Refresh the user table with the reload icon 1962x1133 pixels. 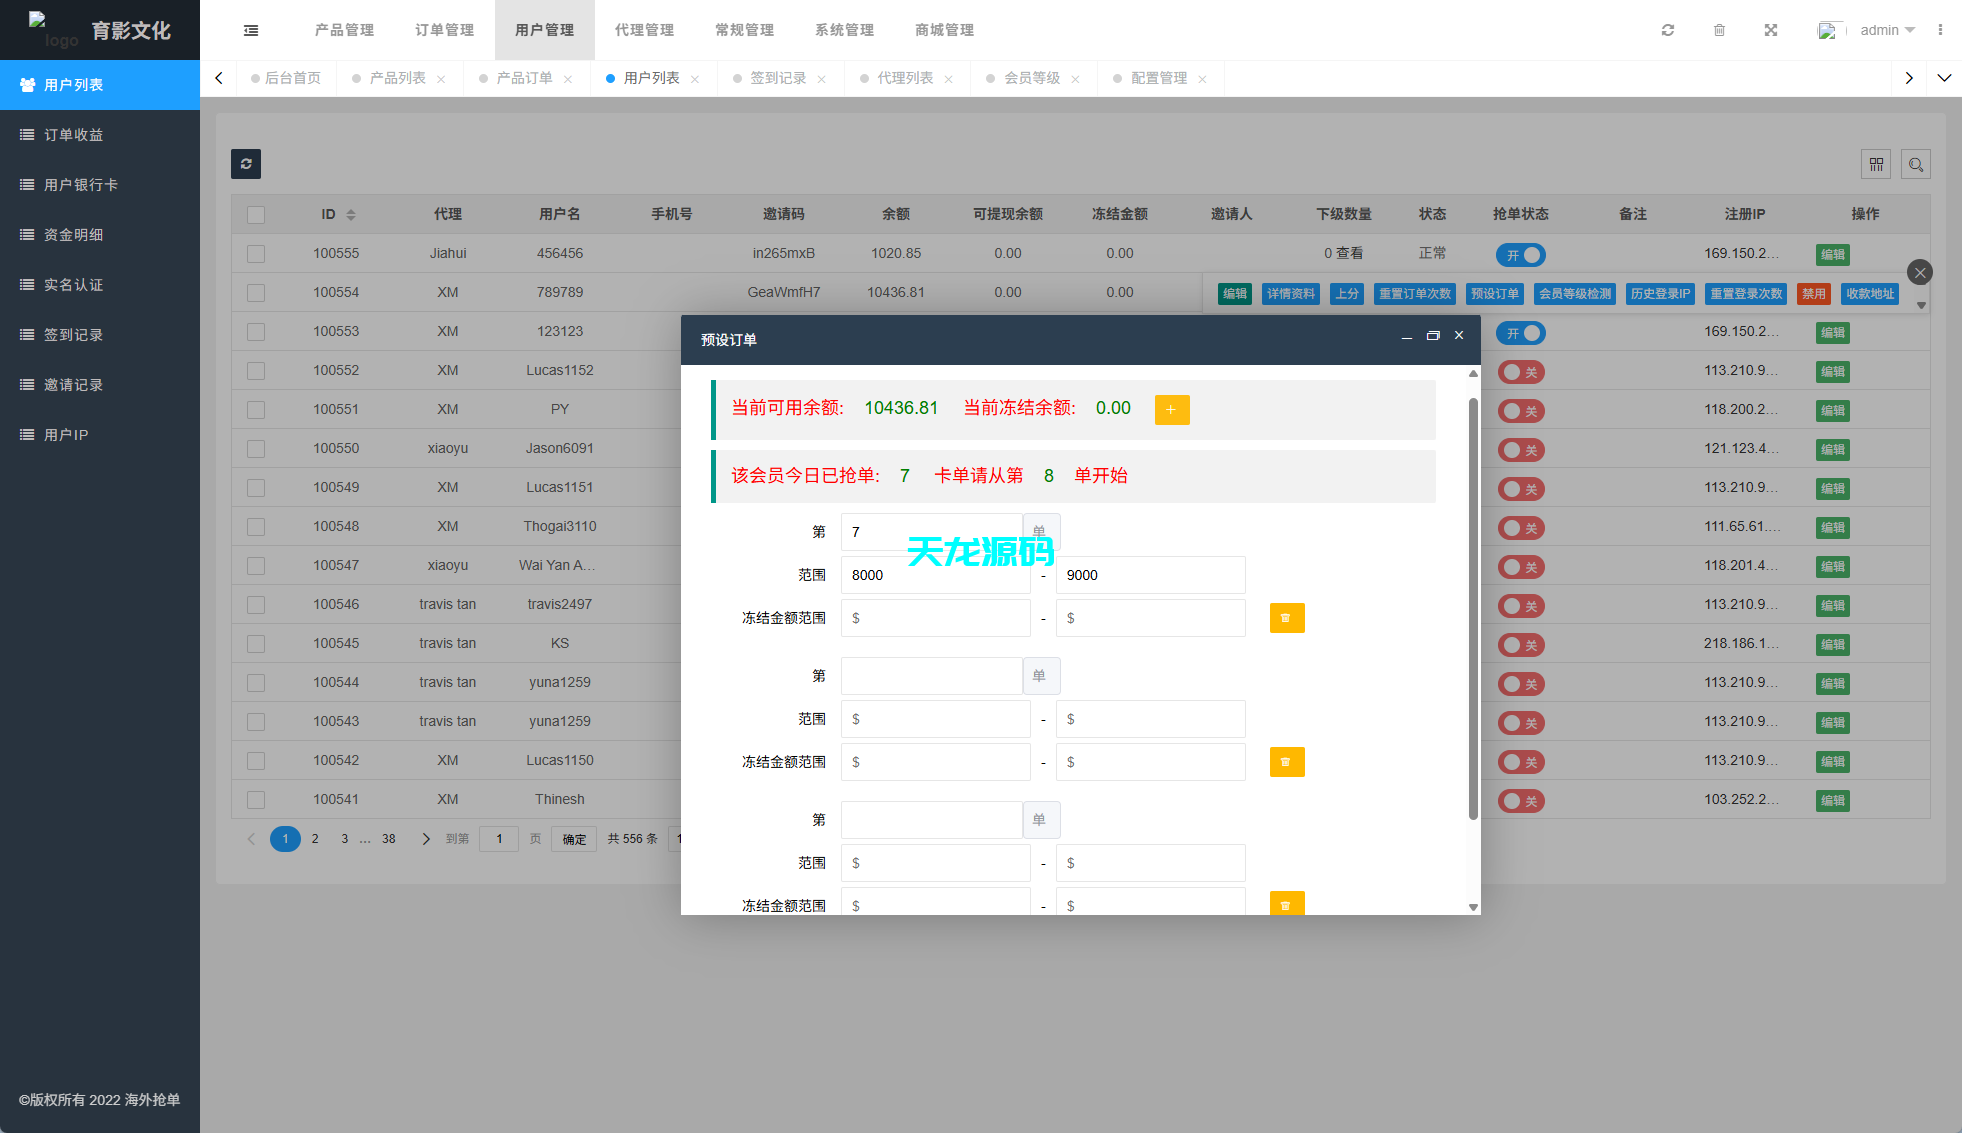[246, 164]
